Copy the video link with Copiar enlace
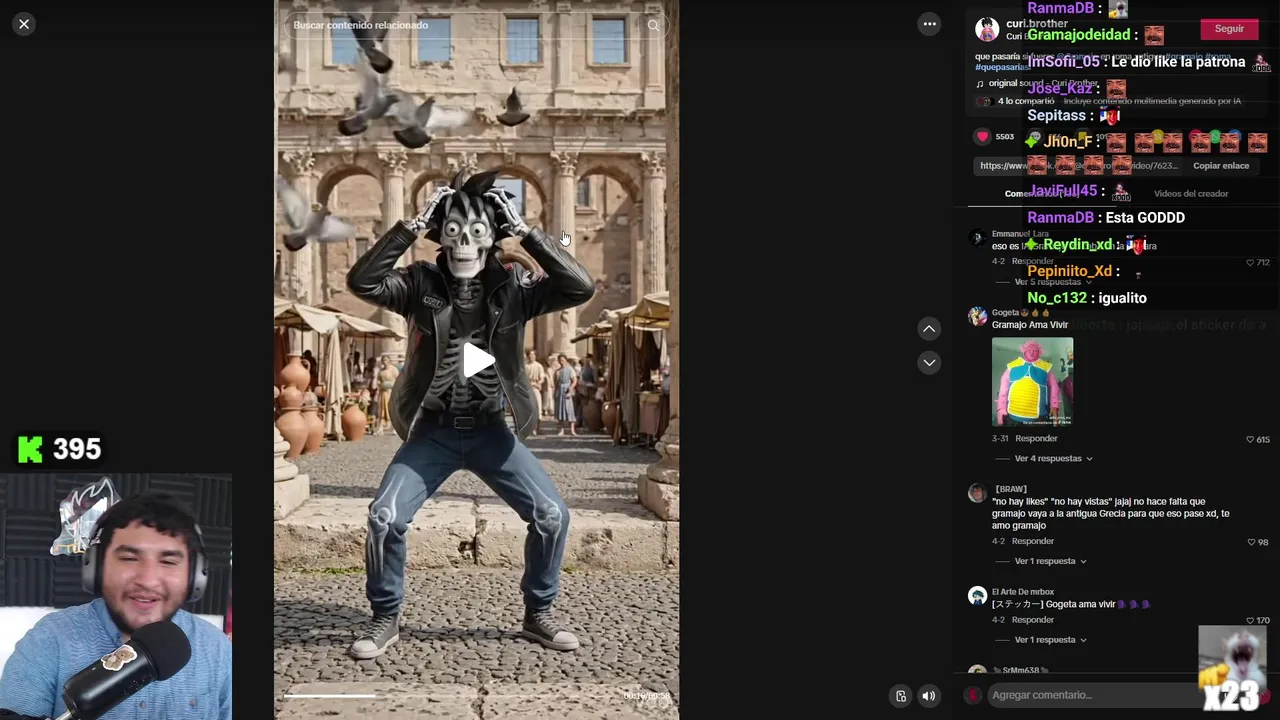This screenshot has width=1280, height=720. pyautogui.click(x=1221, y=166)
